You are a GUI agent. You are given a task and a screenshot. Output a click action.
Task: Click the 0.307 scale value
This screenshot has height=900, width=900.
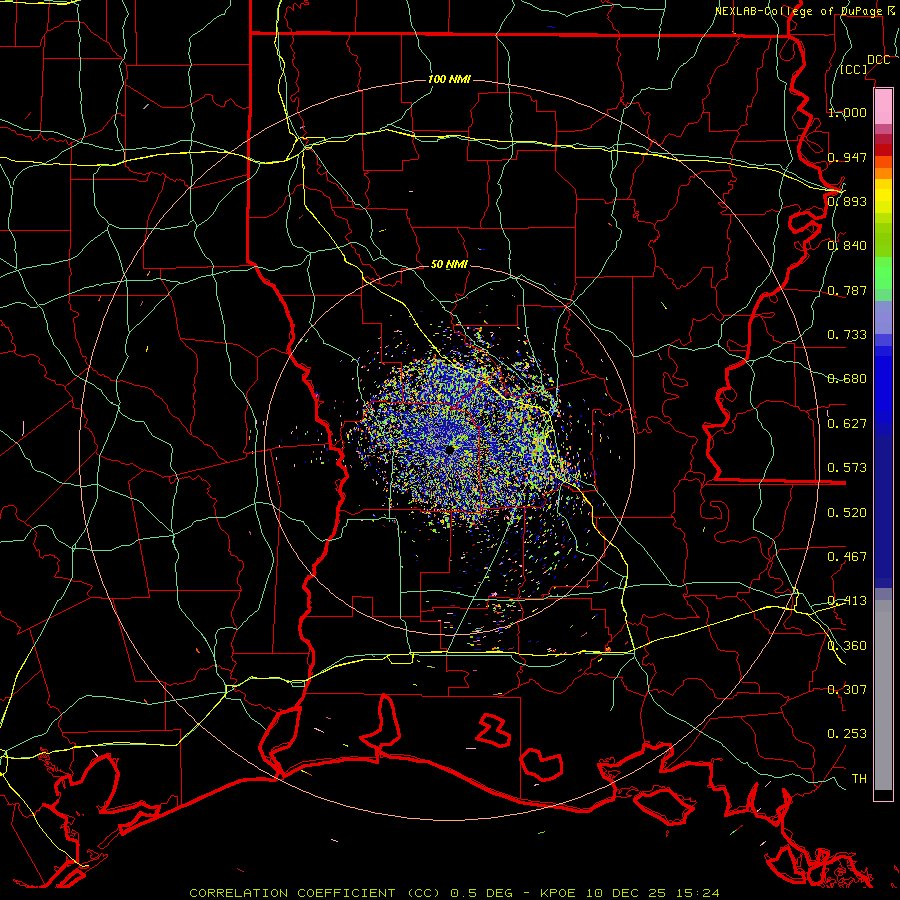click(847, 690)
